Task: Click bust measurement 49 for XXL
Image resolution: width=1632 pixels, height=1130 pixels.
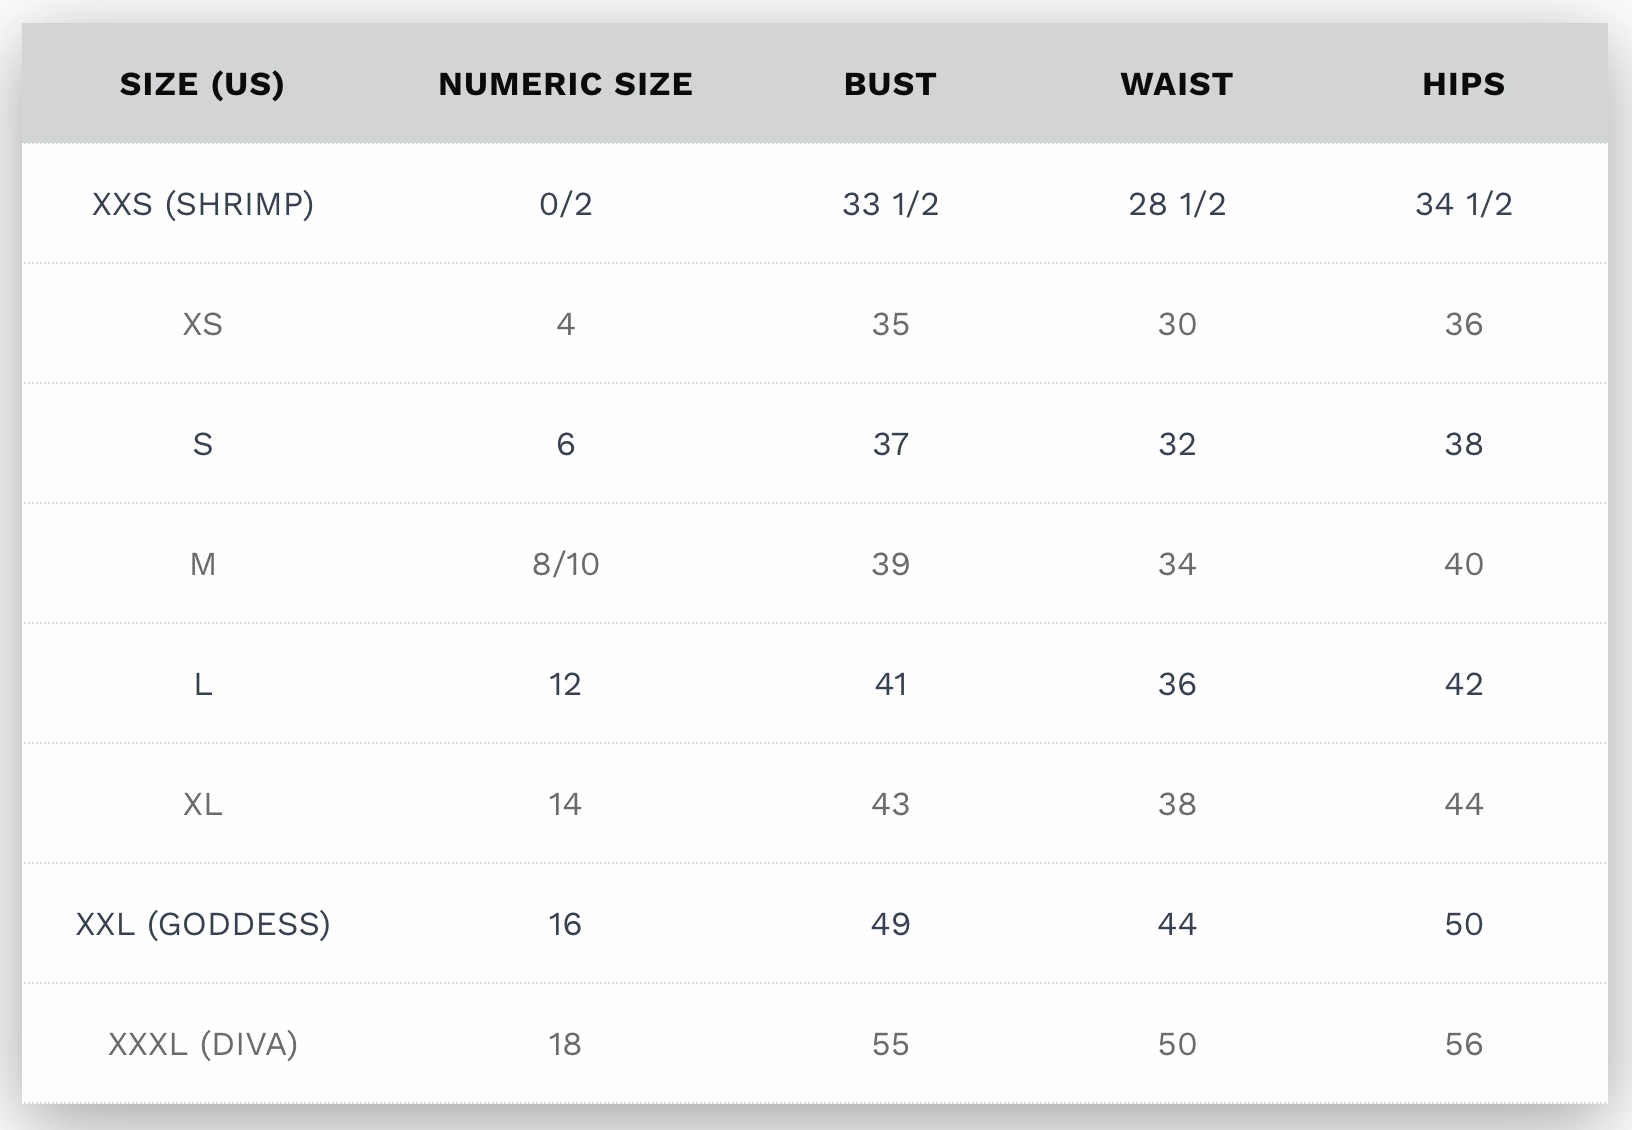Action: 890,924
